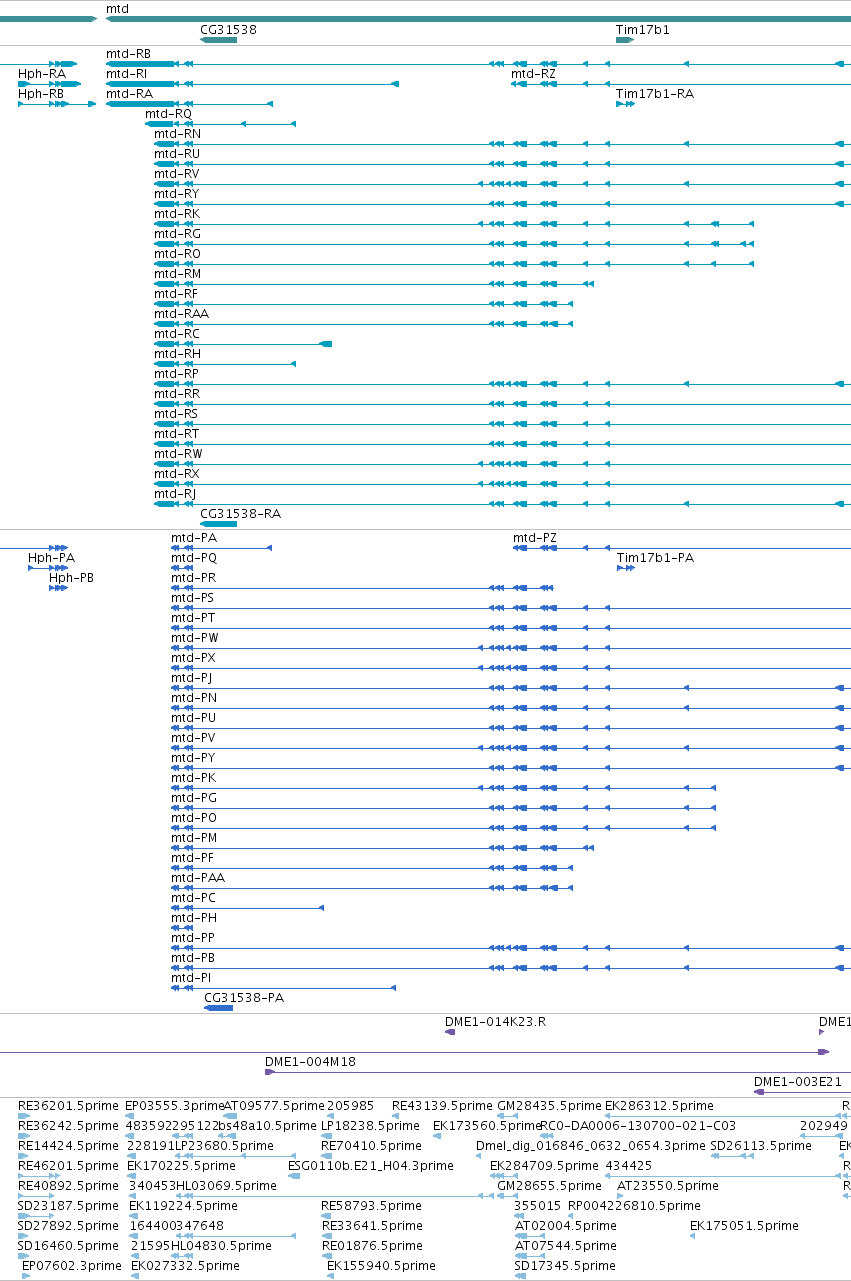Click the mtd-RC transcript label
851x1281 pixels.
pyautogui.click(x=177, y=334)
